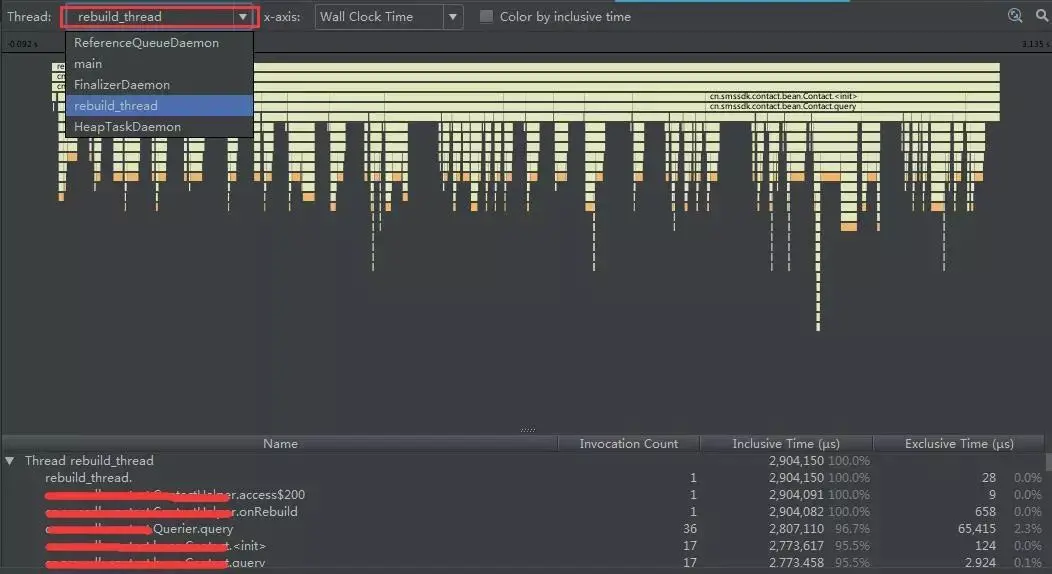Select the rebuild_thread. row in the table
1052x574 pixels.
523,477
